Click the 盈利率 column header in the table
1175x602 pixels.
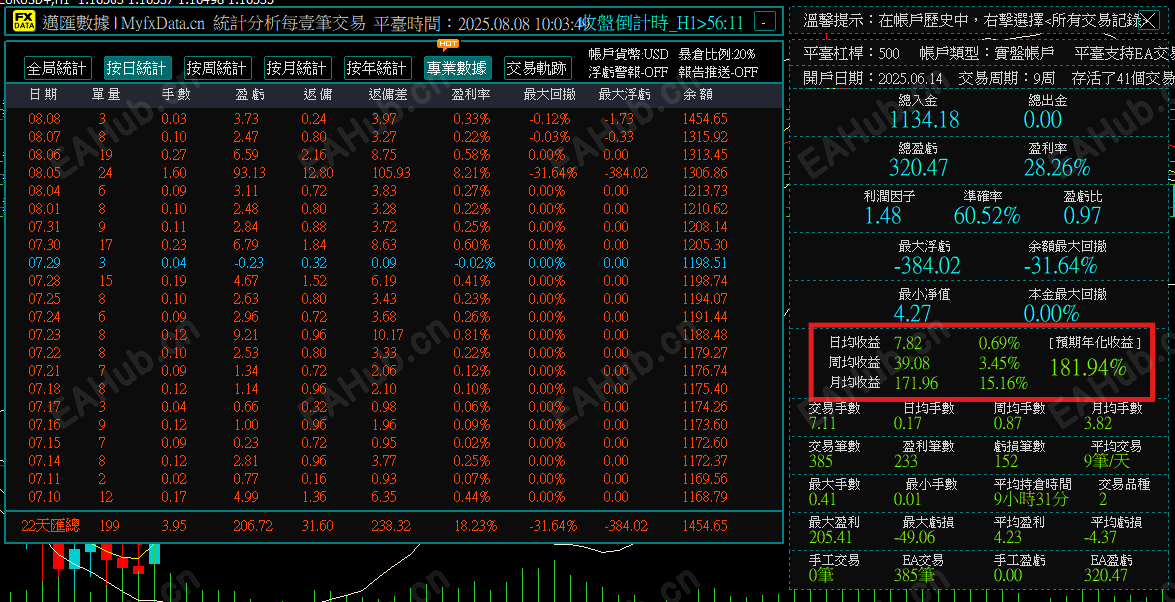click(471, 94)
